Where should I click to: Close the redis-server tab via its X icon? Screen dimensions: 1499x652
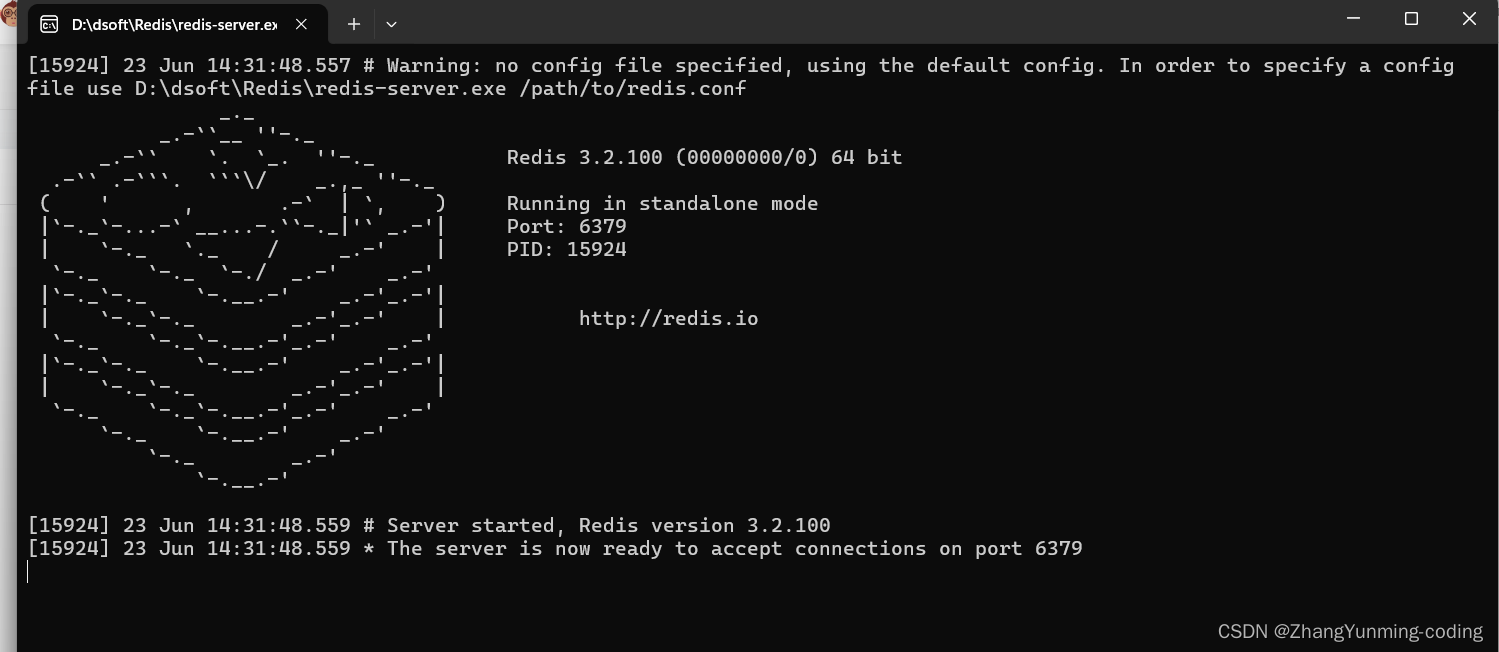(x=301, y=23)
